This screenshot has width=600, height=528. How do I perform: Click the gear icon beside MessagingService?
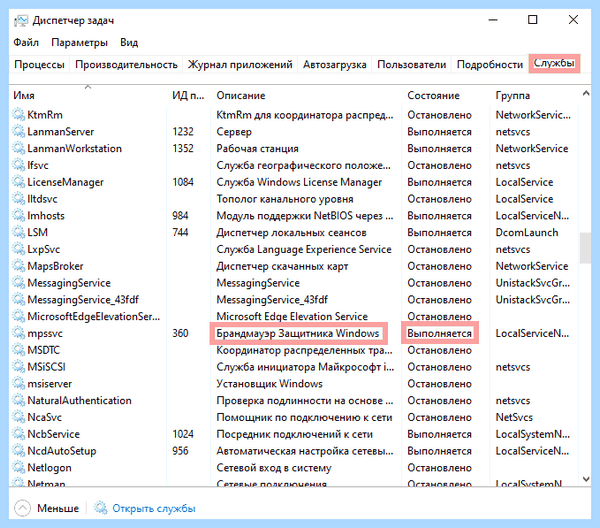18,283
